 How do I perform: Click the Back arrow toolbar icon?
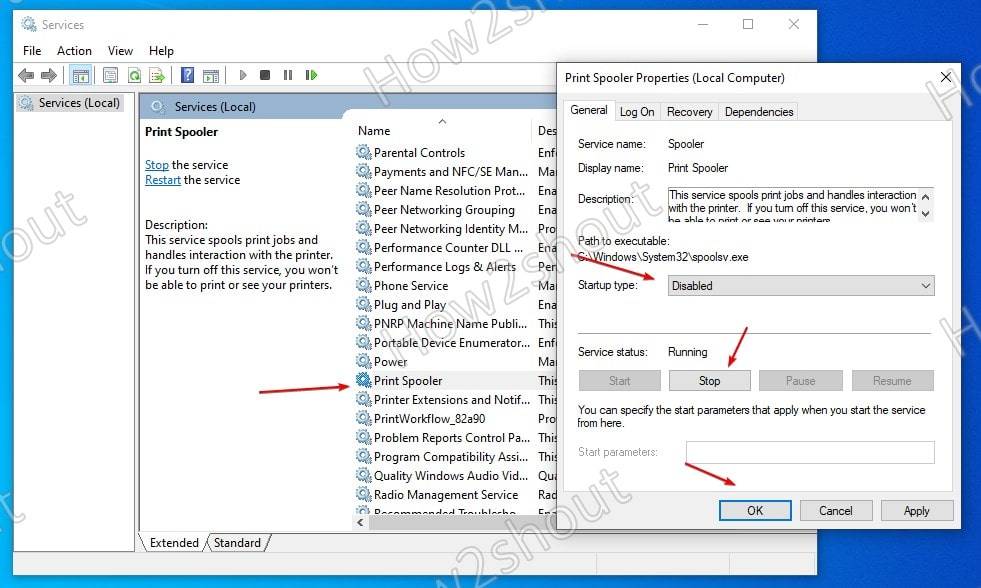tap(26, 76)
